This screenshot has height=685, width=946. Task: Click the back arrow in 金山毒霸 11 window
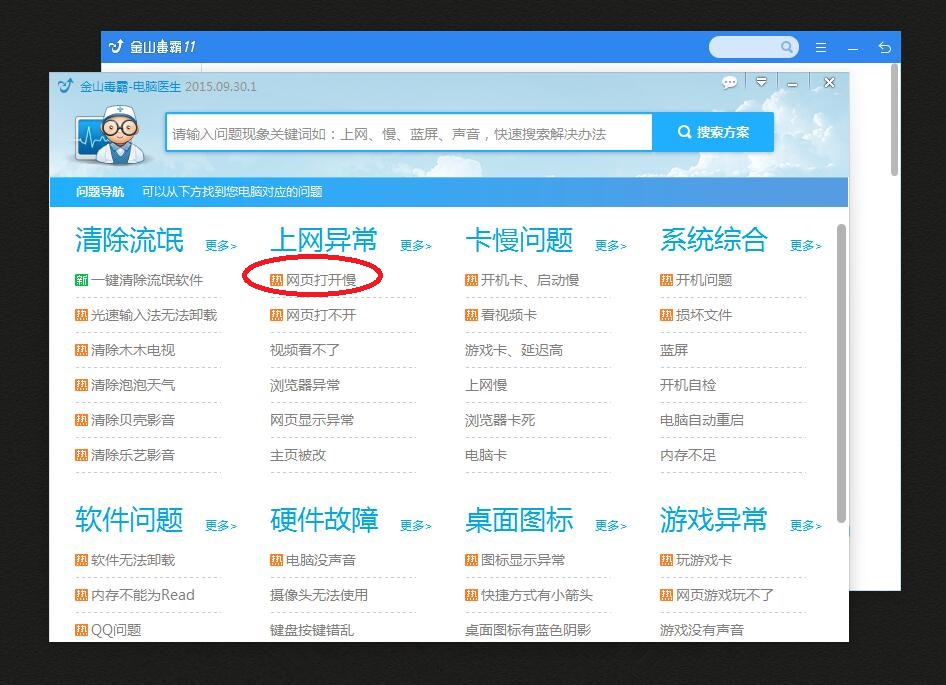point(884,47)
